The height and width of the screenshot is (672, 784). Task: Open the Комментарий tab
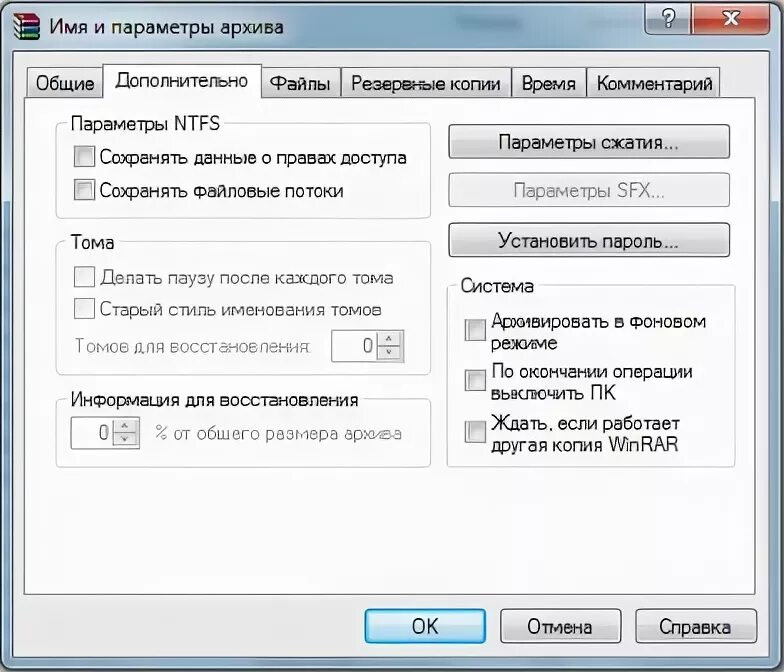coord(654,83)
